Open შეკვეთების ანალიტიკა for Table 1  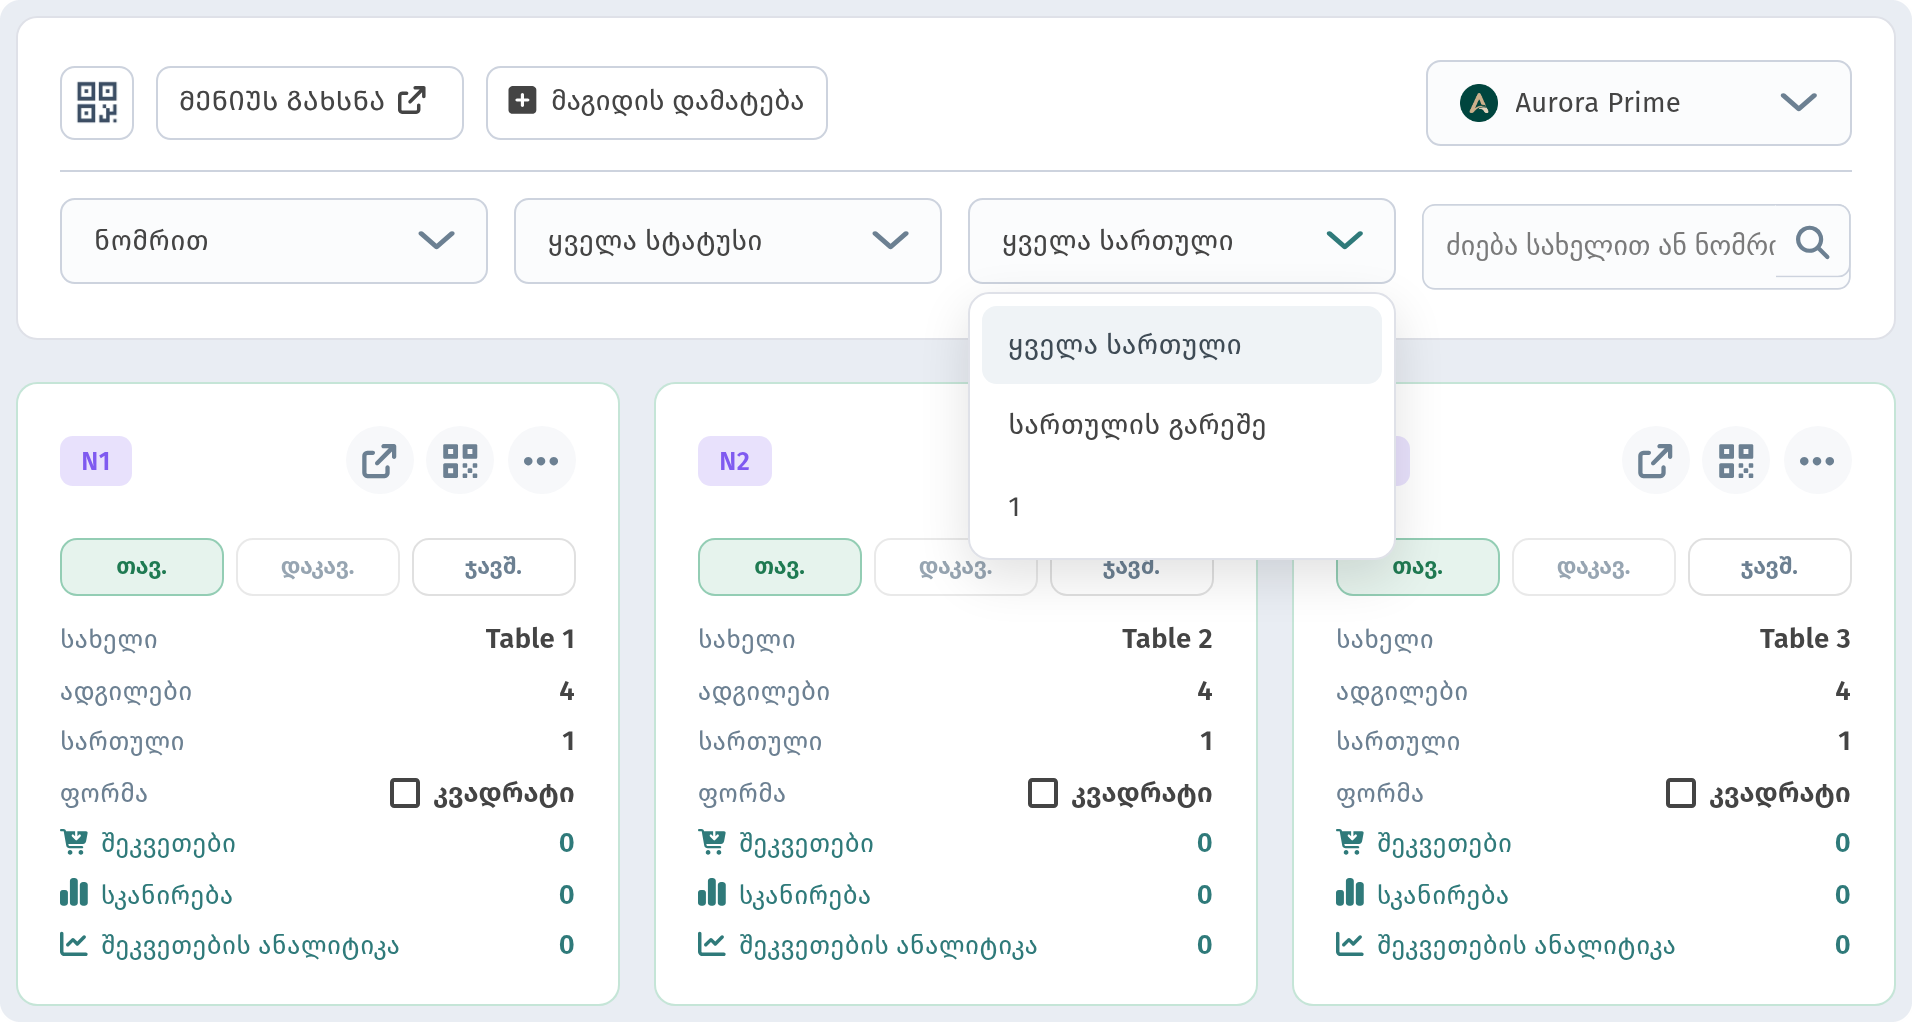pos(229,945)
